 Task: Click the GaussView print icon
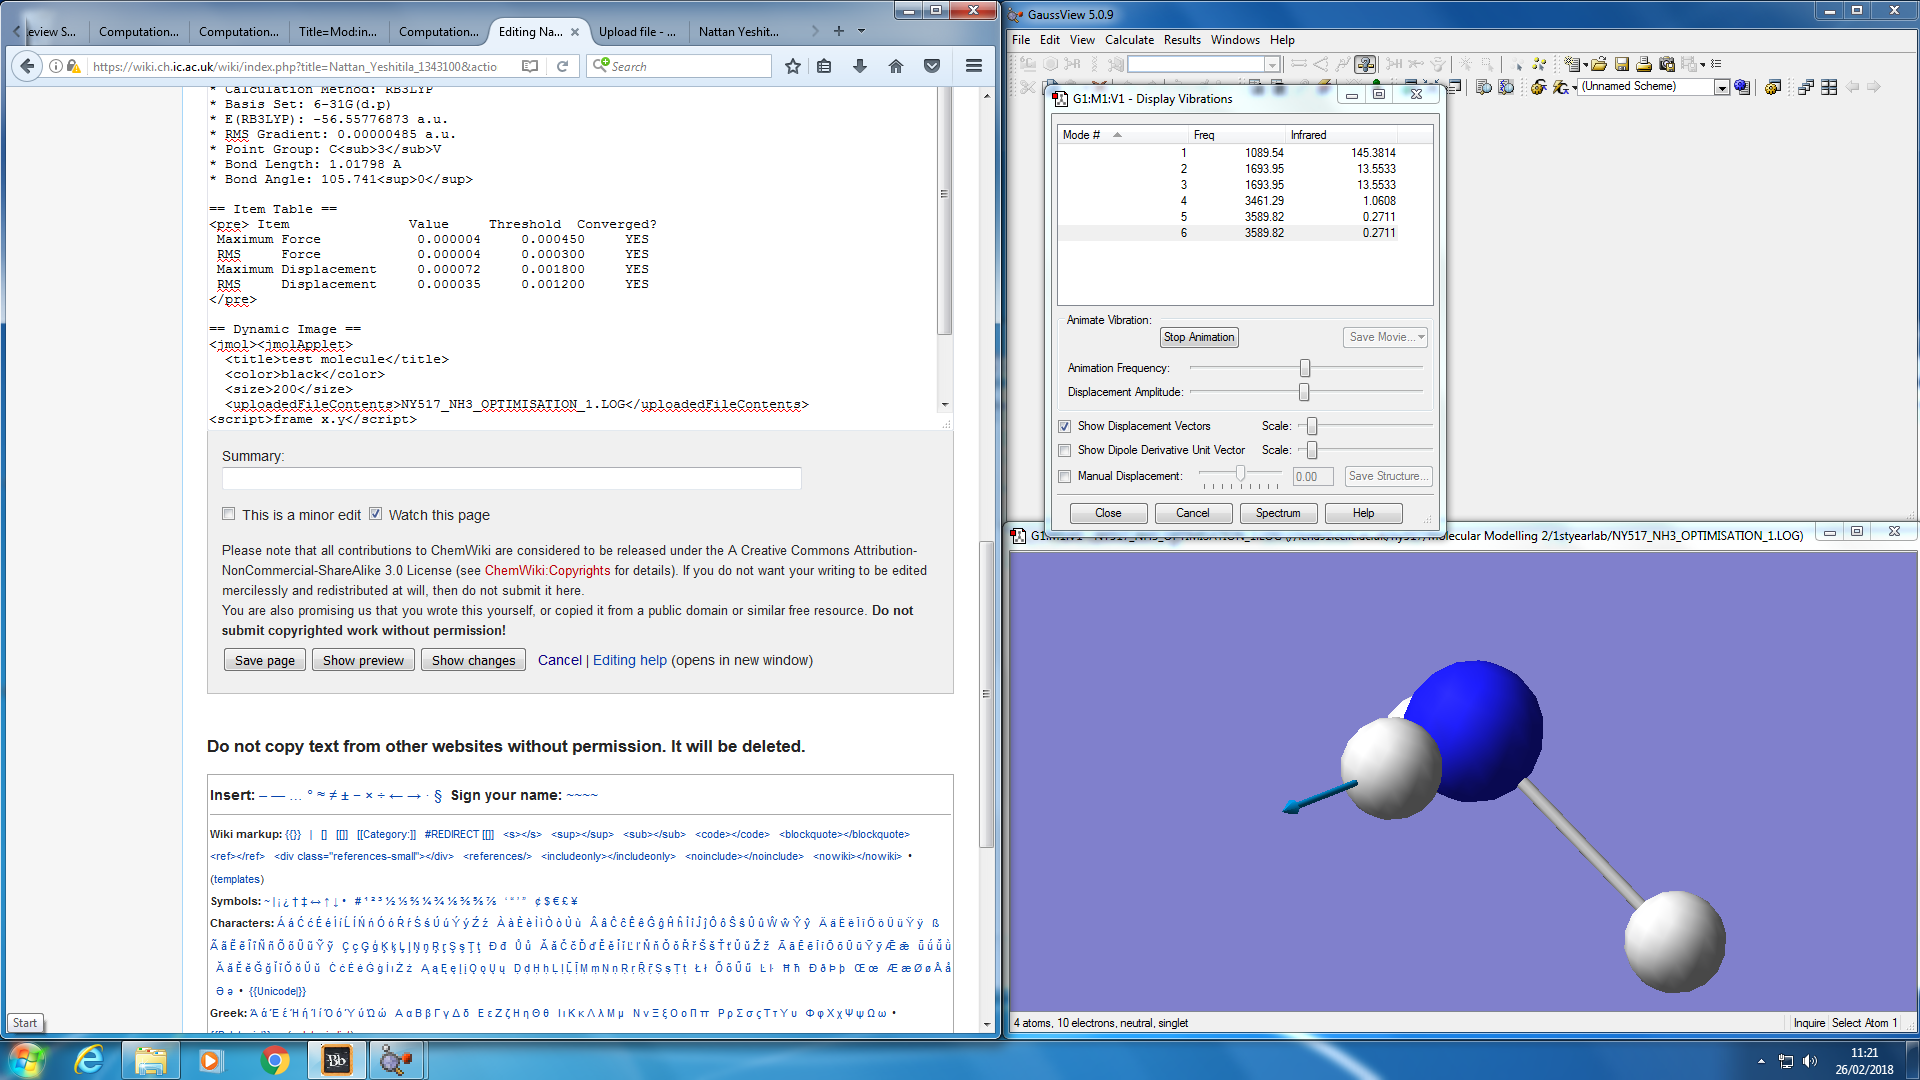click(1644, 64)
